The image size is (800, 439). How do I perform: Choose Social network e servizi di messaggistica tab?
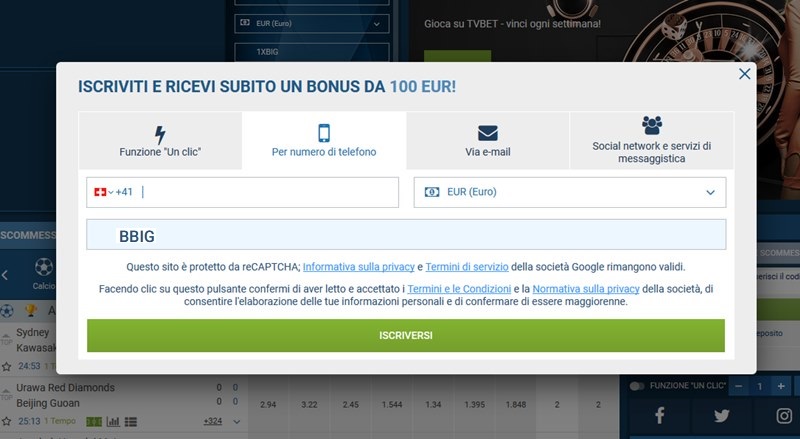652,141
